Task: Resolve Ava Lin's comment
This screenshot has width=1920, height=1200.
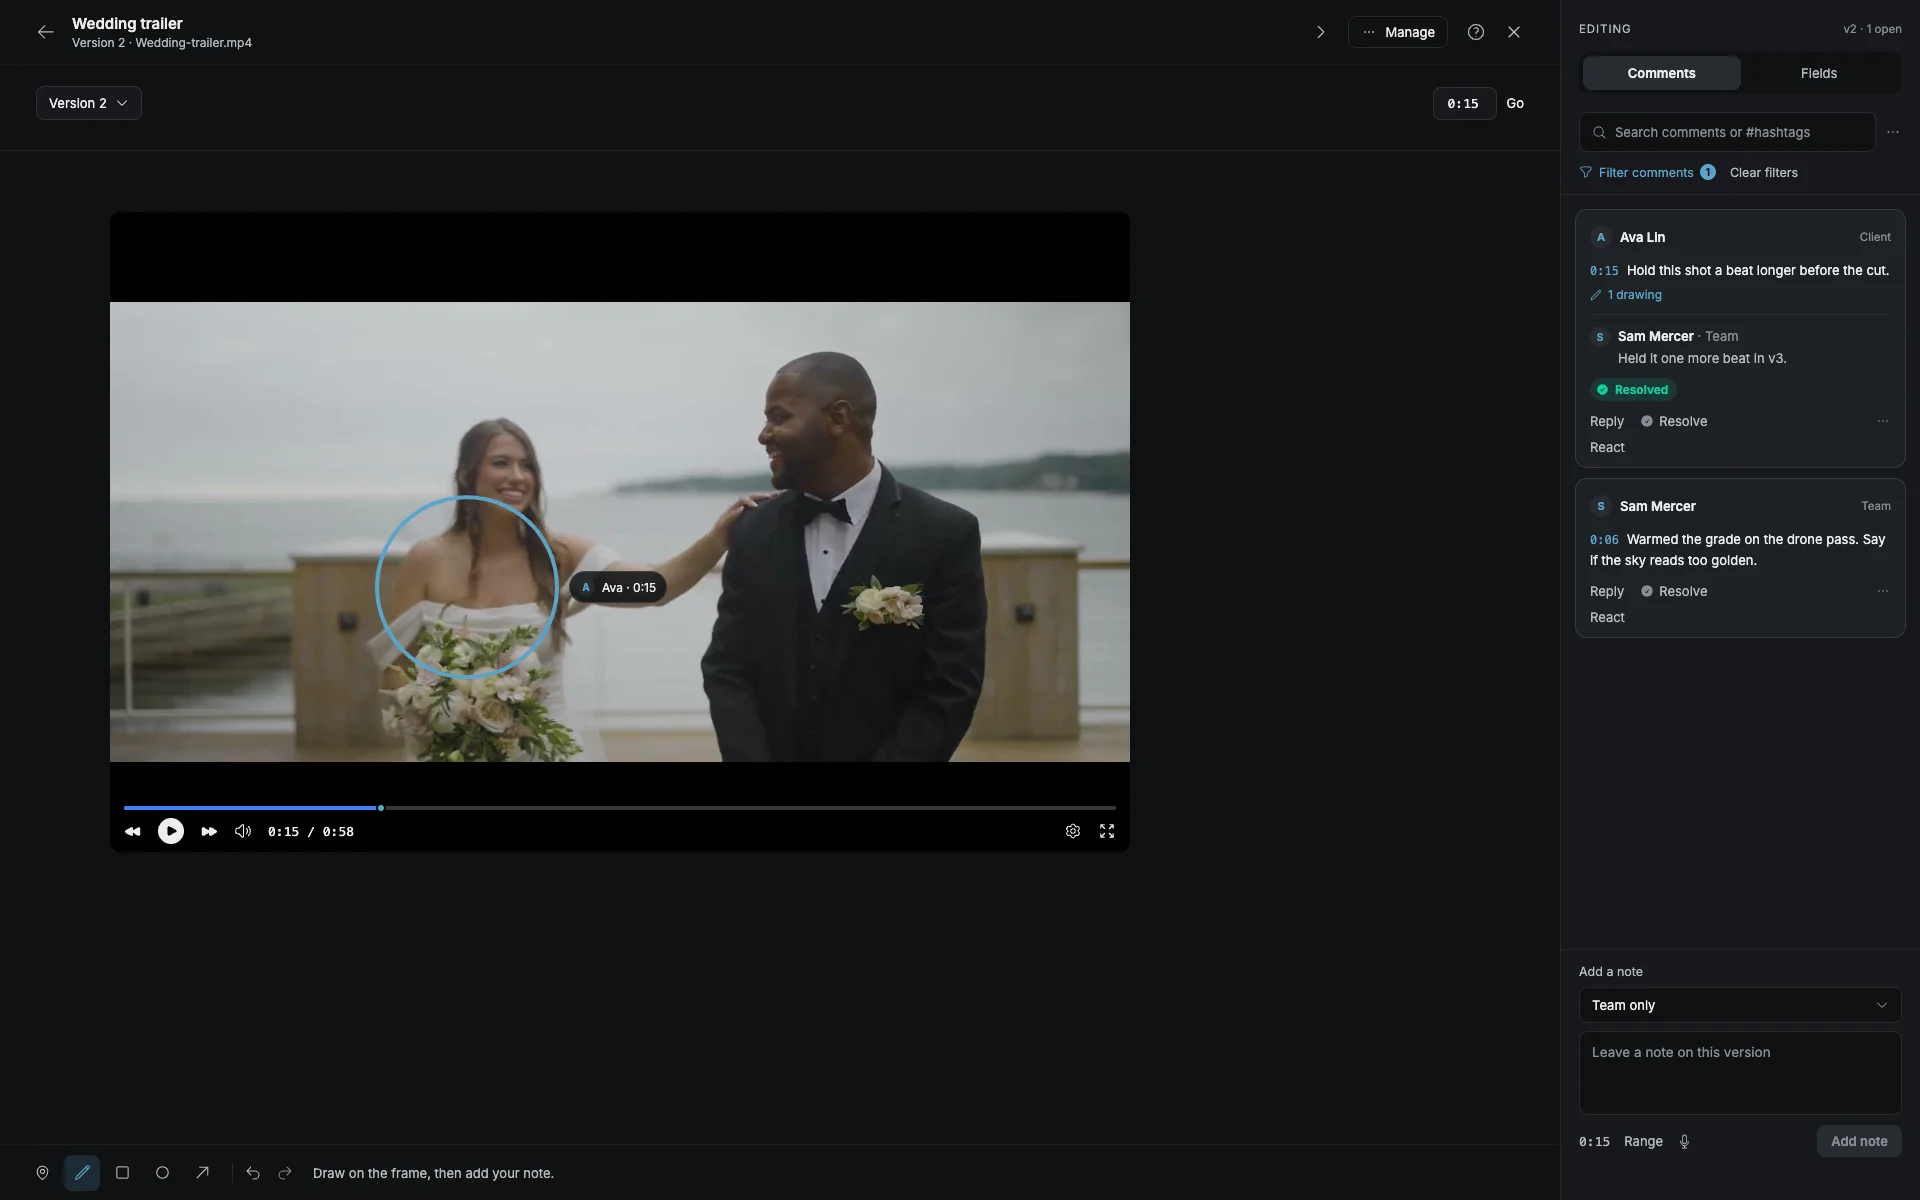Action: tap(1674, 421)
